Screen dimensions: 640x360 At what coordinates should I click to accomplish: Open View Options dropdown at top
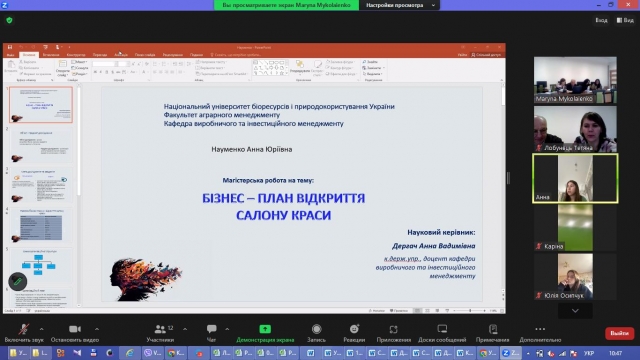400,5
